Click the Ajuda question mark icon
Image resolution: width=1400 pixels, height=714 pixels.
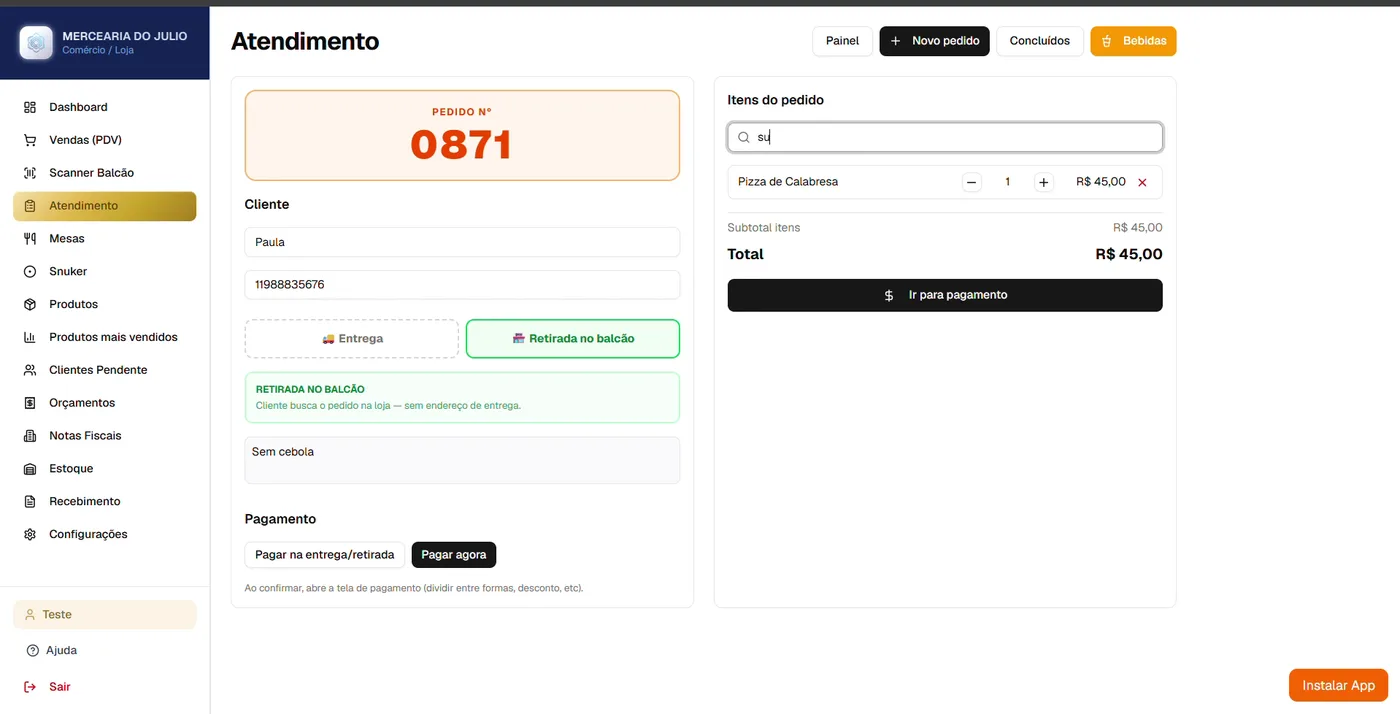[x=32, y=651]
